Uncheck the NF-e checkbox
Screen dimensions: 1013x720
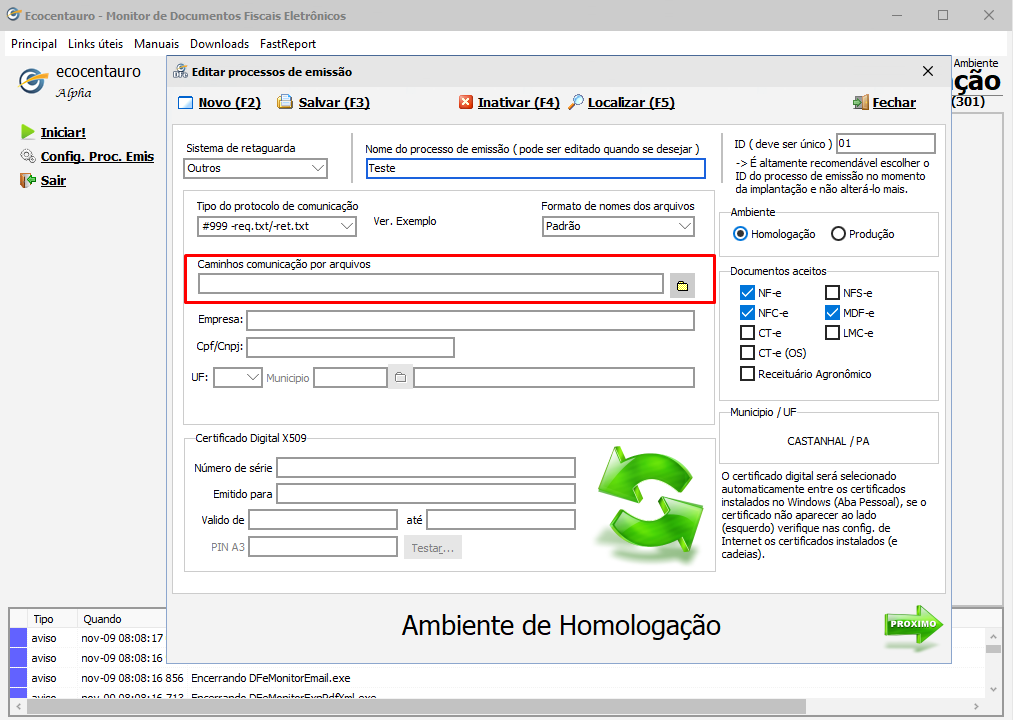(x=747, y=293)
